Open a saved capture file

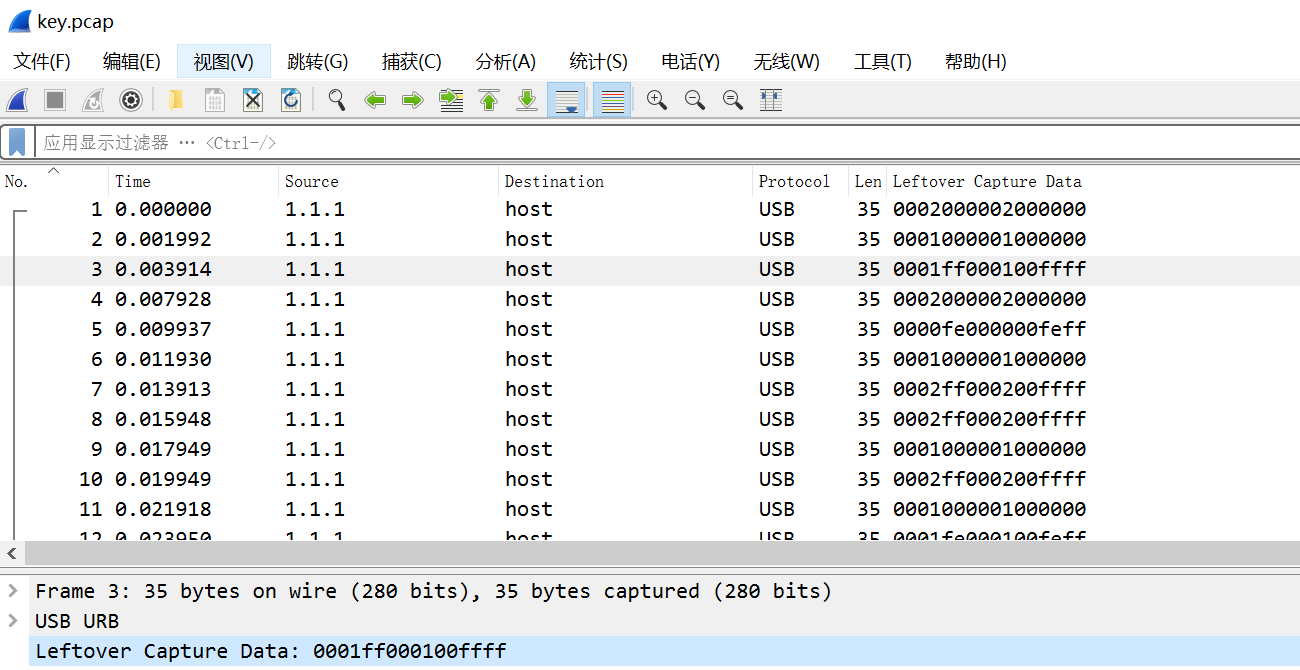(176, 100)
